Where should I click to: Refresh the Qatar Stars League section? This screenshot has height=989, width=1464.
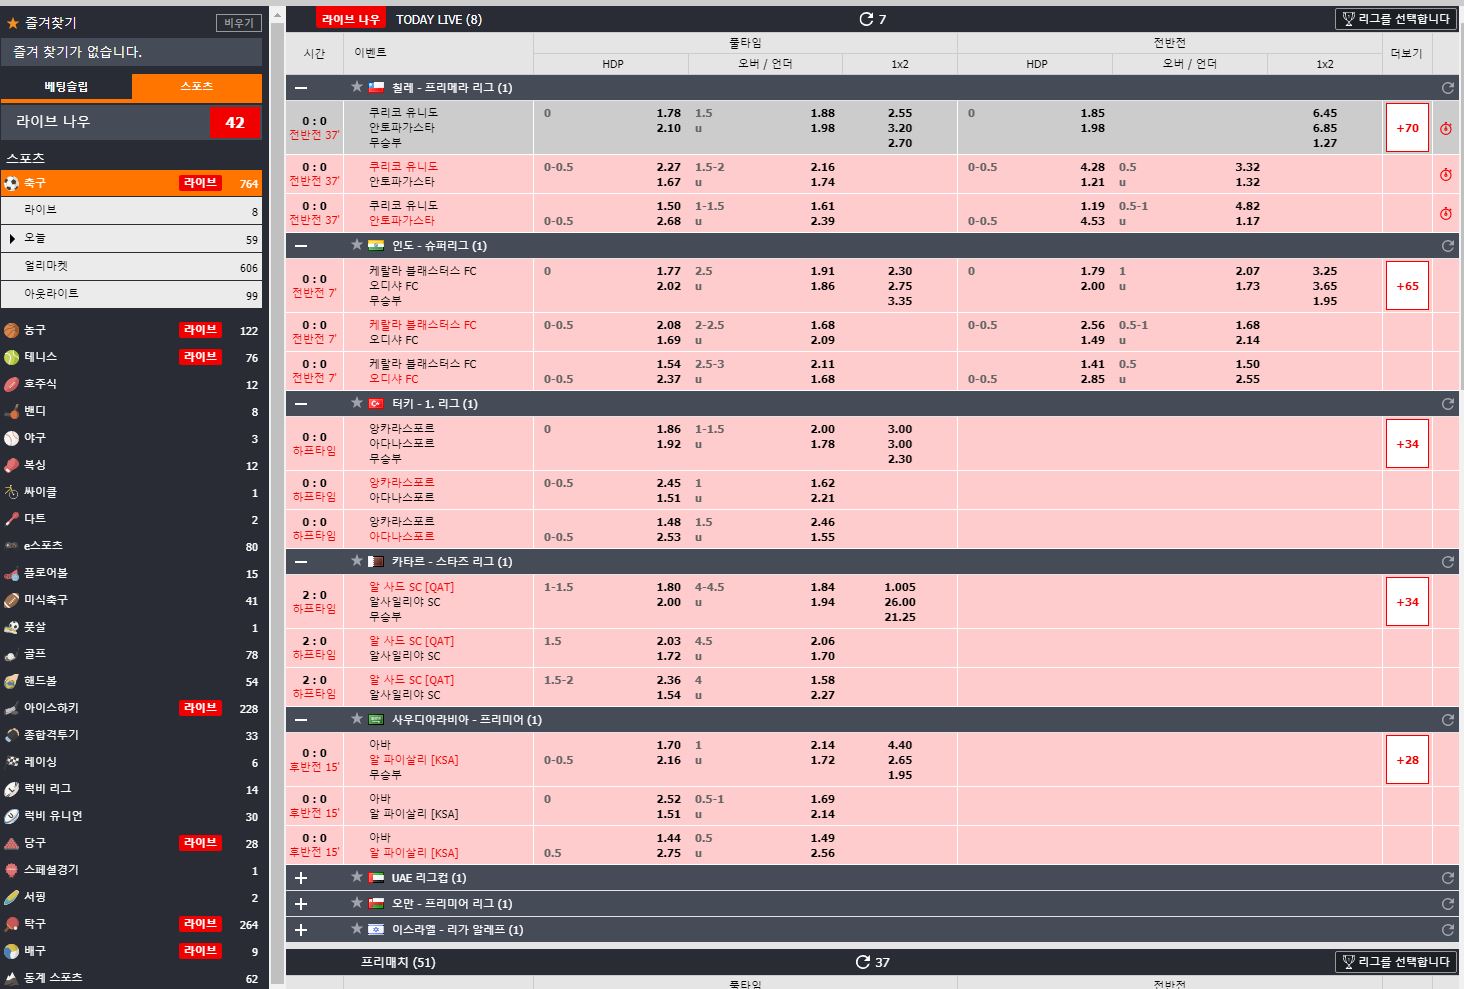click(1447, 562)
